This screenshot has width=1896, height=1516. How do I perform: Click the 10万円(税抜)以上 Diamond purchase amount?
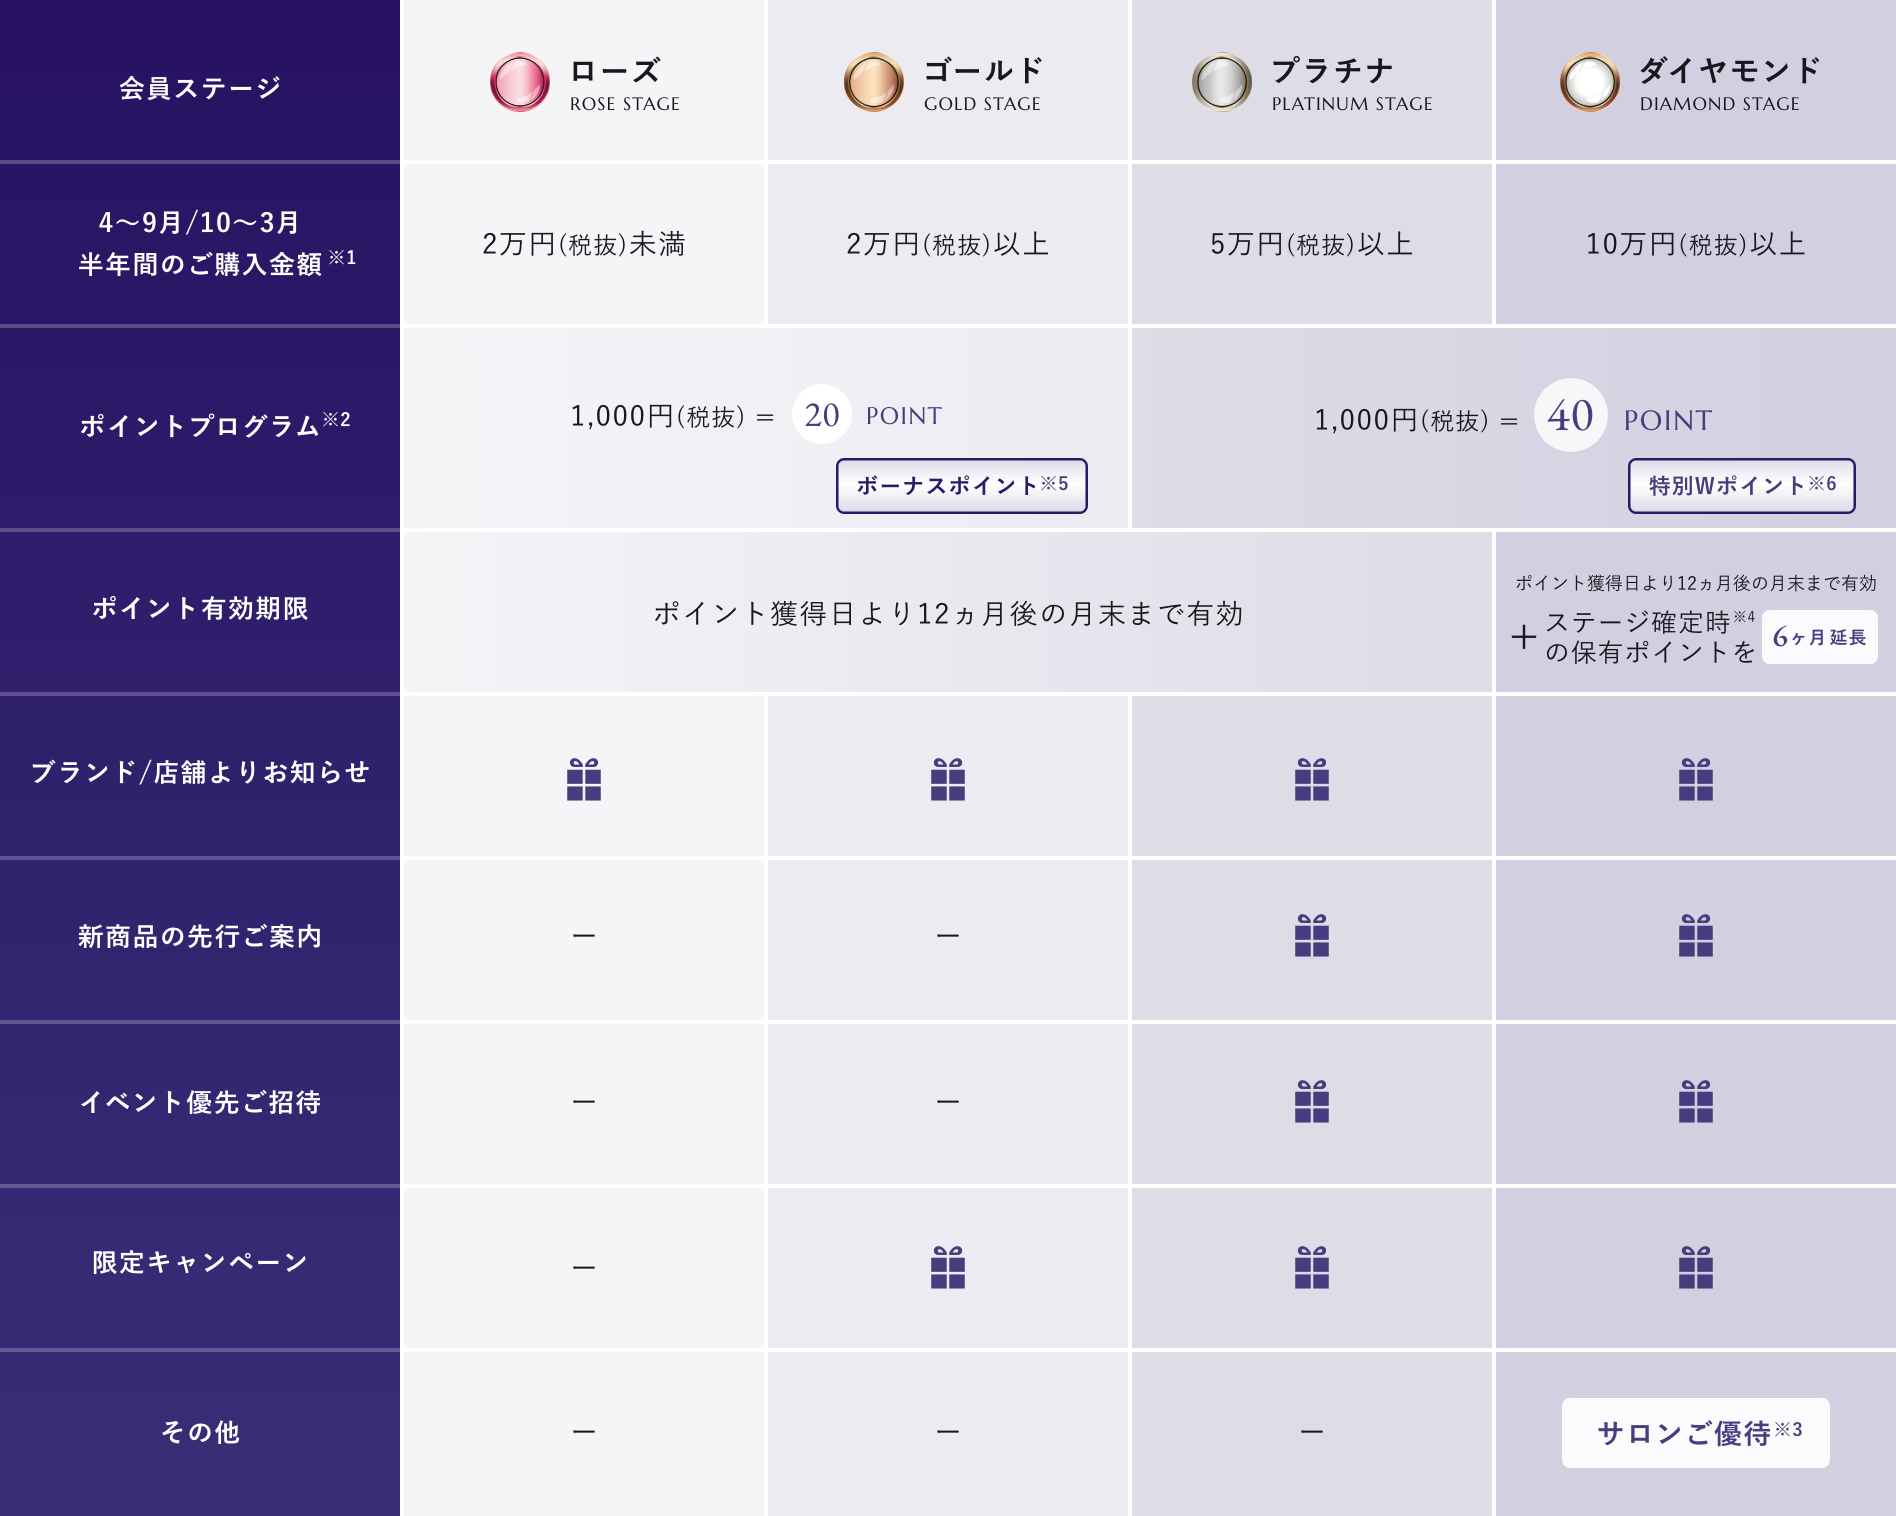pos(1695,244)
